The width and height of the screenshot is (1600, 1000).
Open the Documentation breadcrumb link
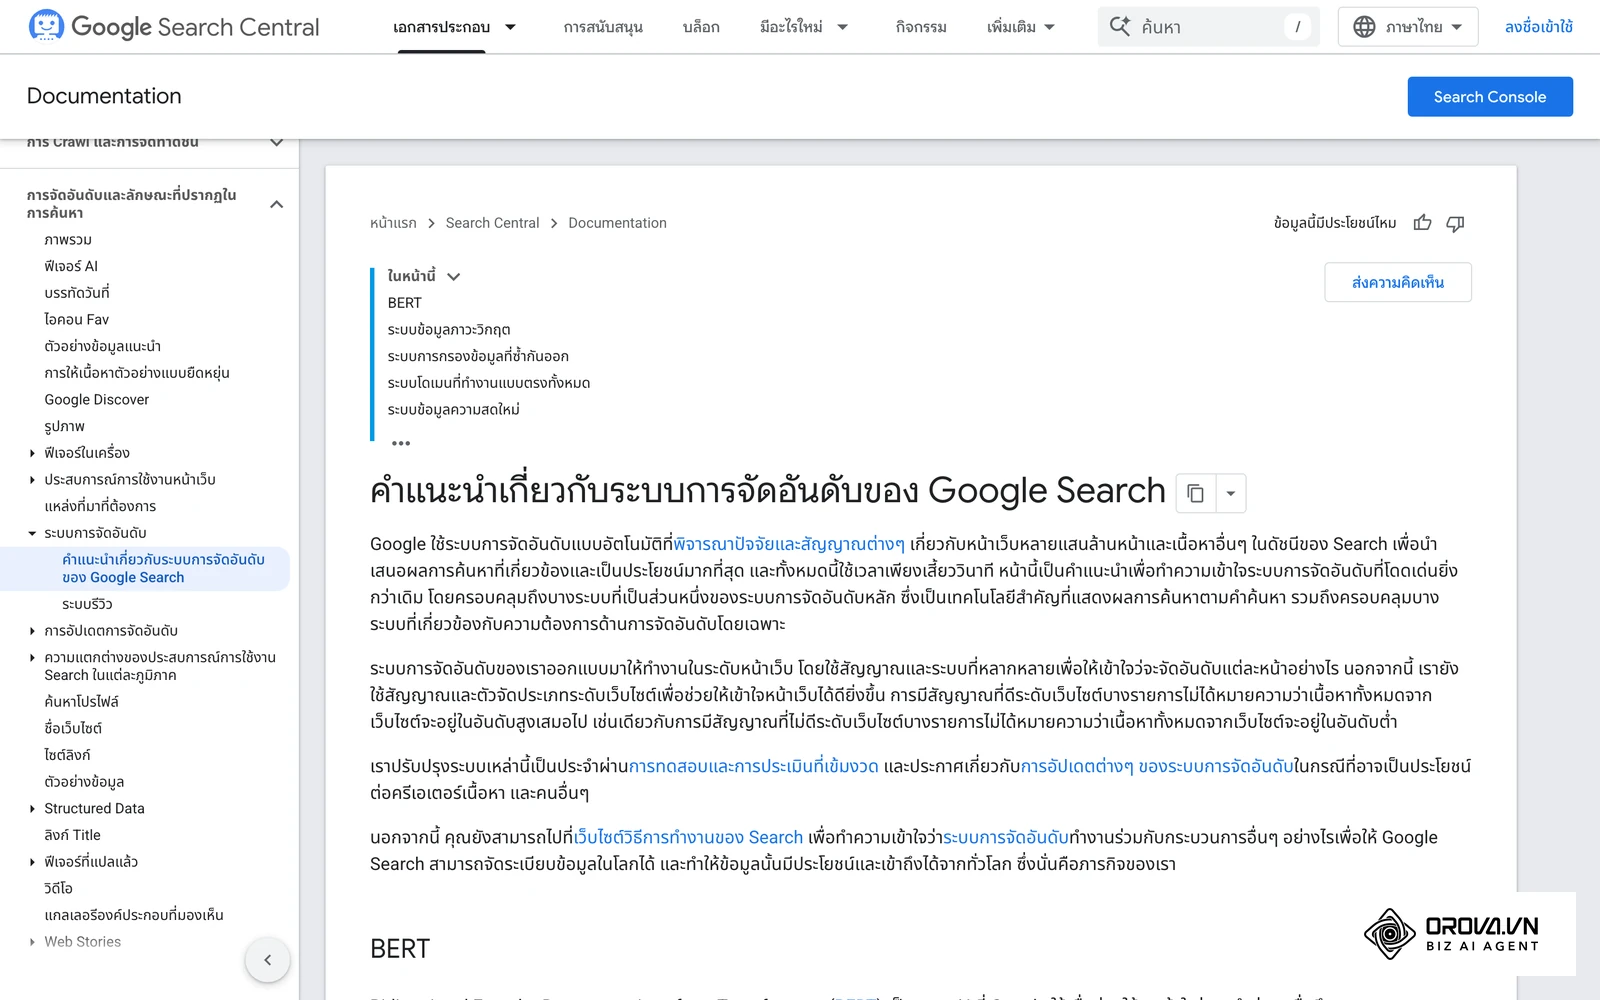tap(617, 223)
